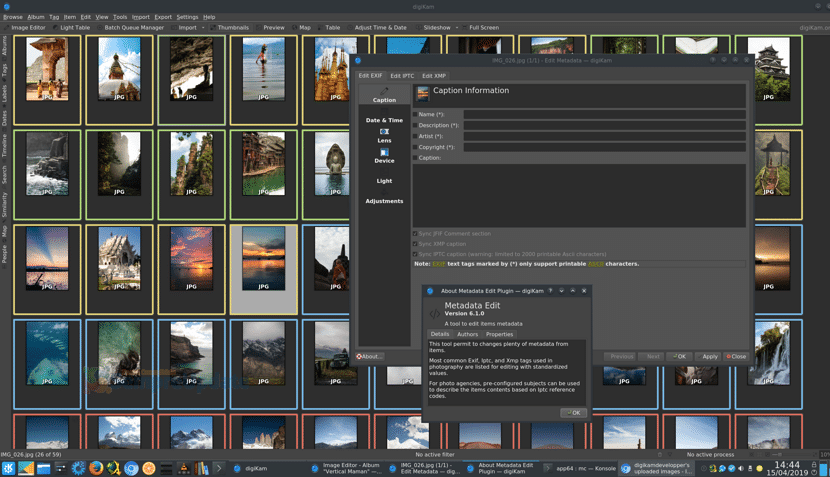830x477 pixels.
Task: Click the Apply button
Action: [708, 356]
